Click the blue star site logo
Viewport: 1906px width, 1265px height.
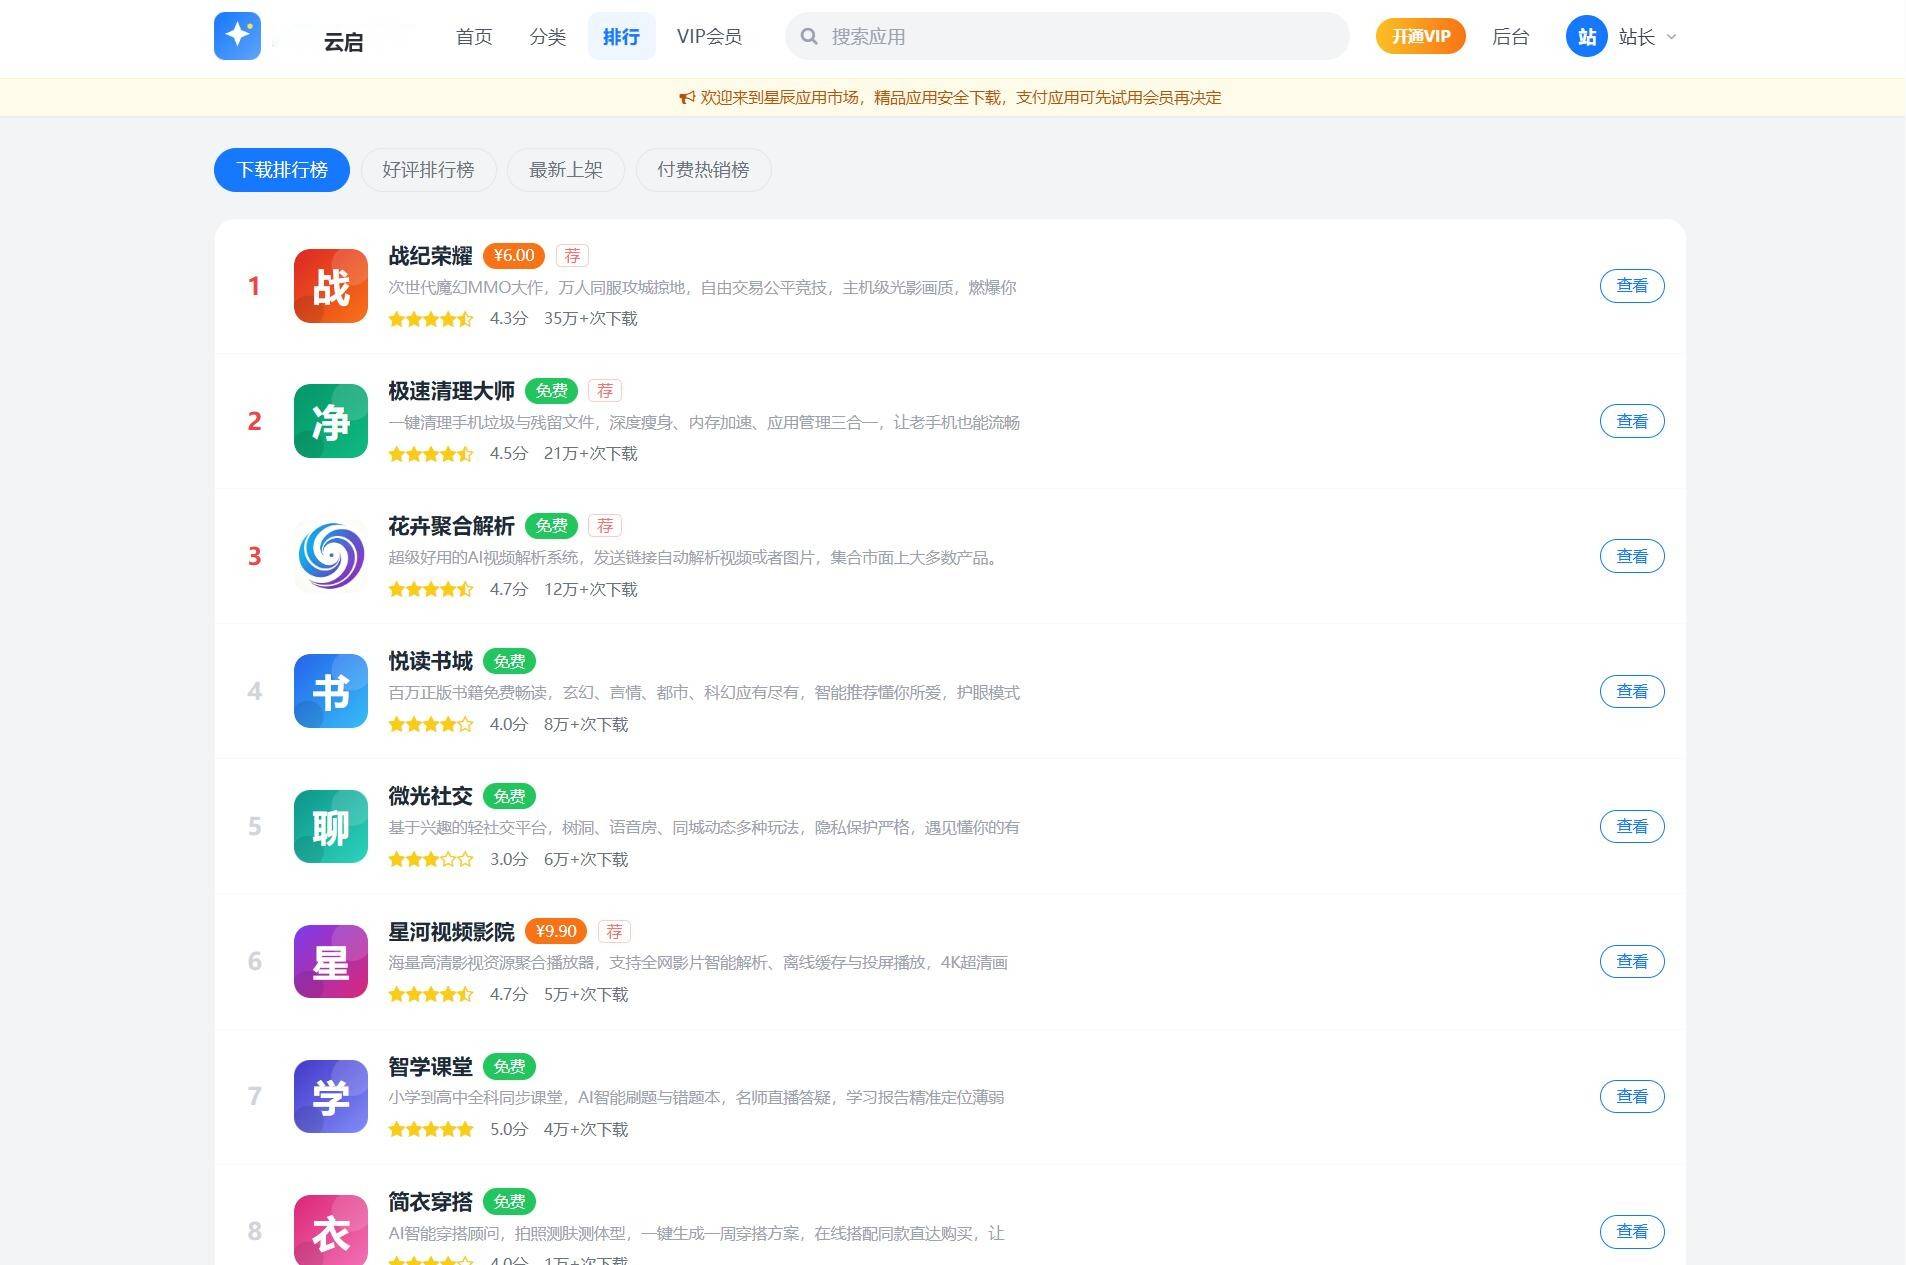pyautogui.click(x=237, y=36)
